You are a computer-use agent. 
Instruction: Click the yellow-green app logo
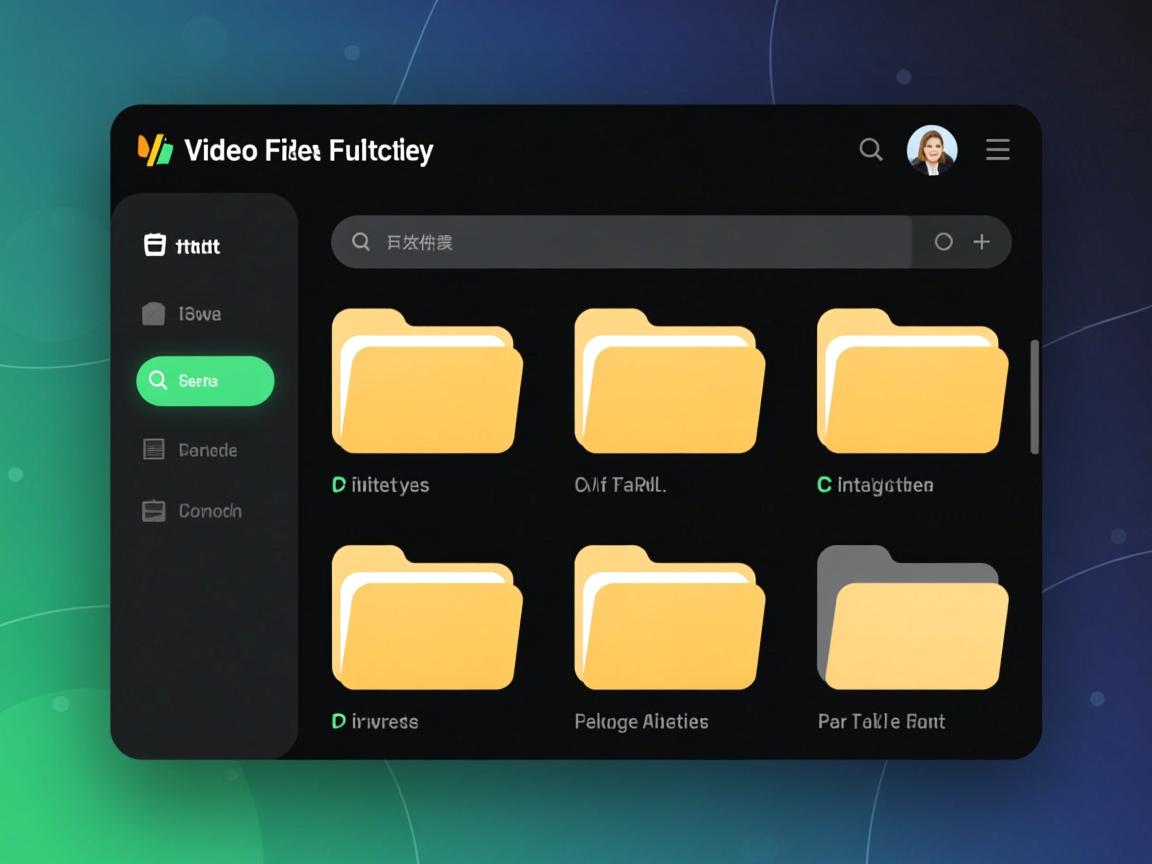pos(155,150)
